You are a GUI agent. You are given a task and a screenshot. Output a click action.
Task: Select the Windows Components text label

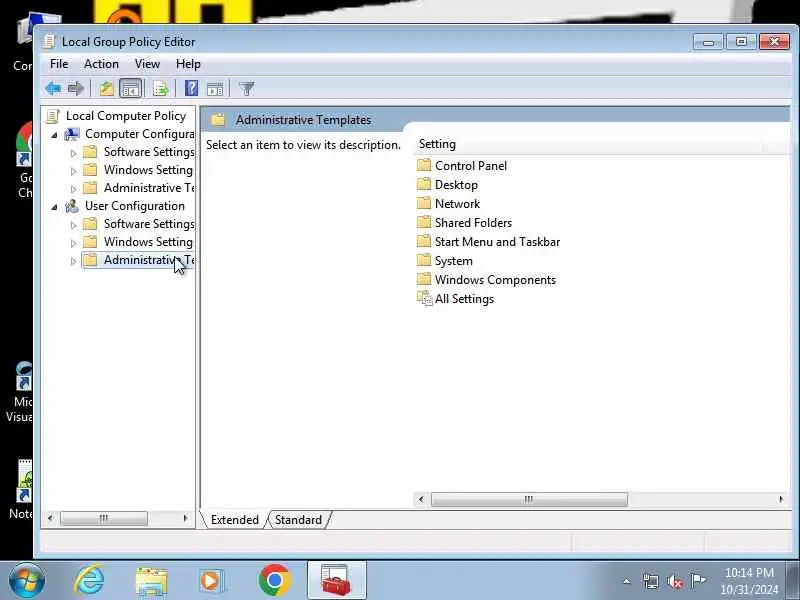495,280
